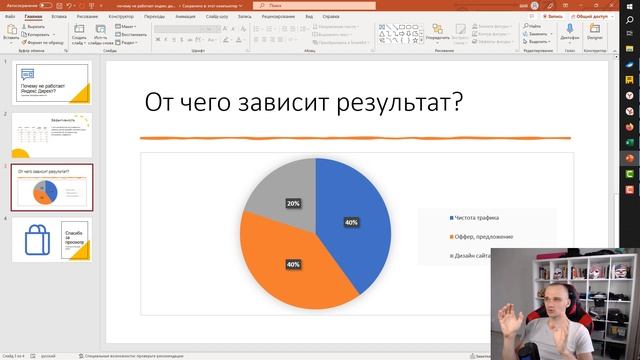The height and width of the screenshot is (360, 640).
Task: Open Firefox from the taskbar
Action: (629, 127)
